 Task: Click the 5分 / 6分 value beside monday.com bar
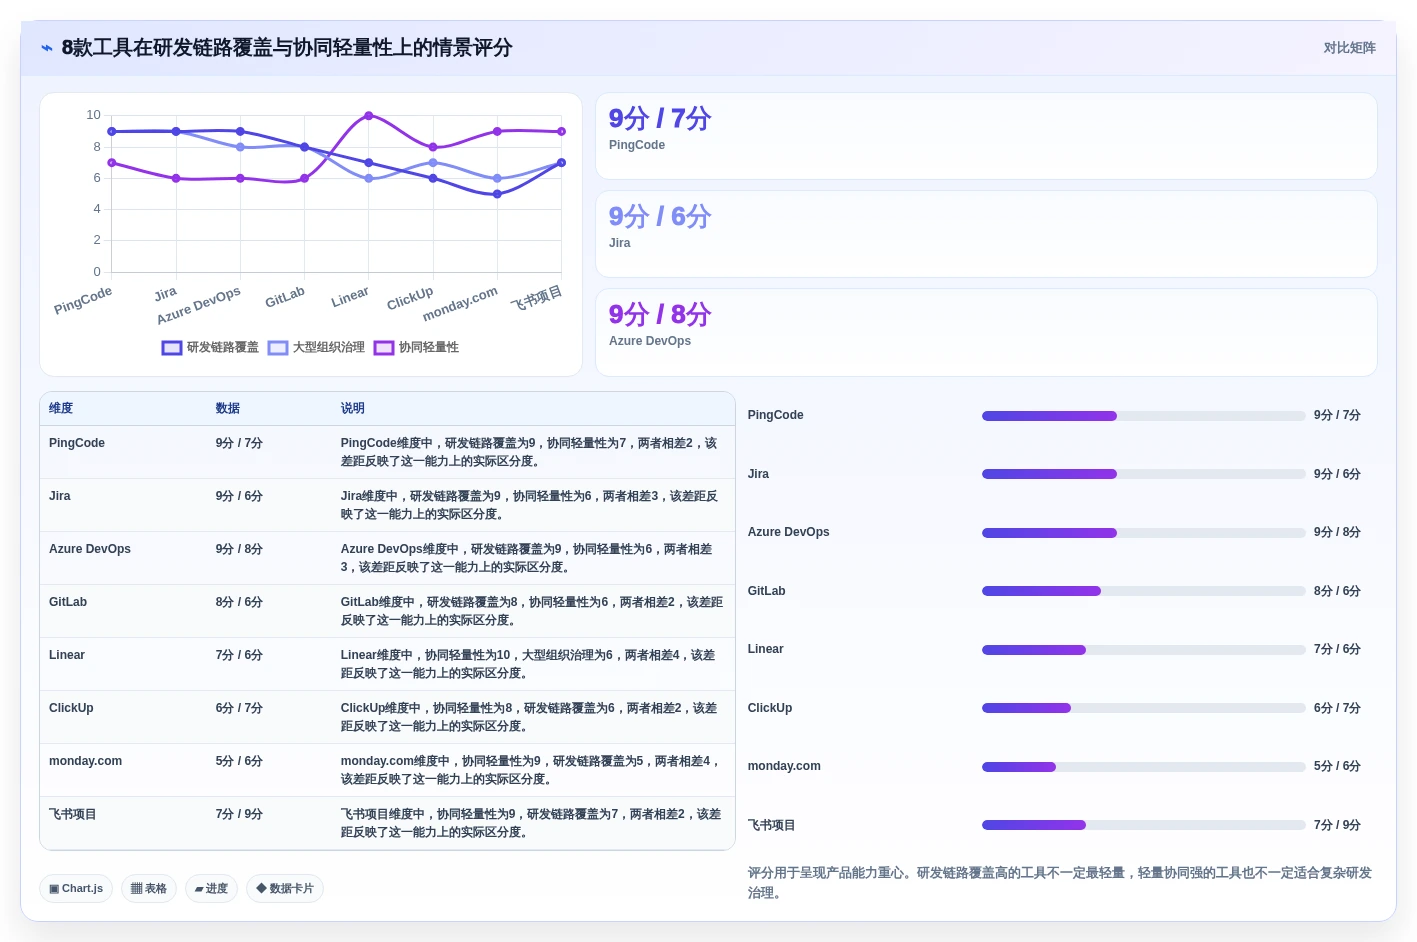click(1337, 766)
